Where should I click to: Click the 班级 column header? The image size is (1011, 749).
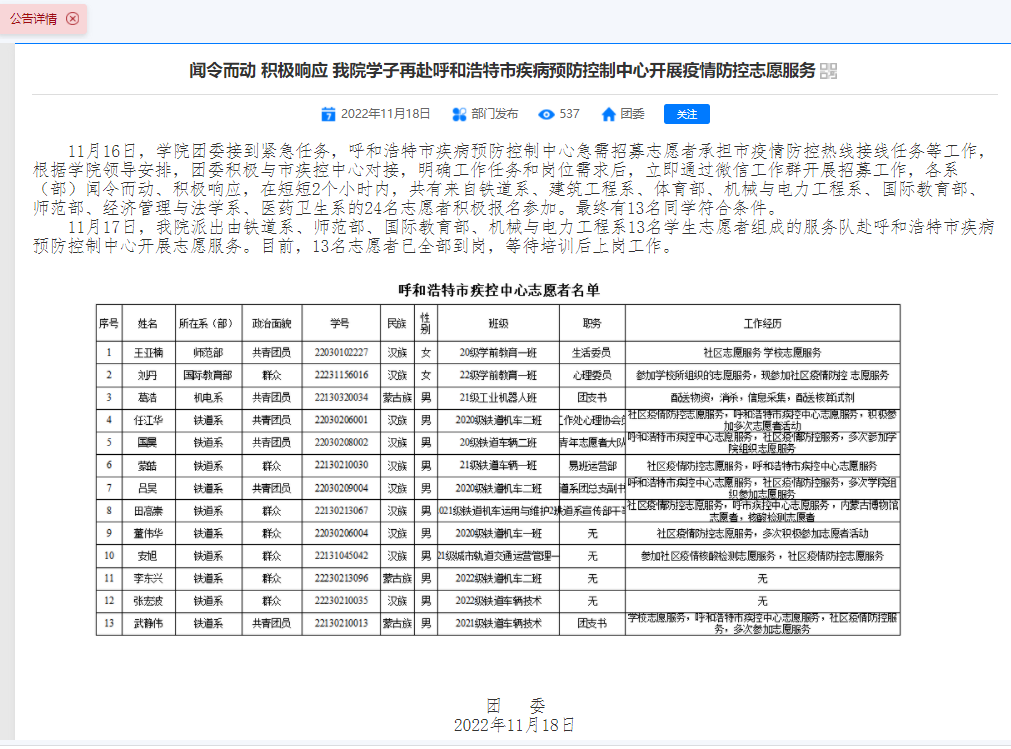(498, 324)
